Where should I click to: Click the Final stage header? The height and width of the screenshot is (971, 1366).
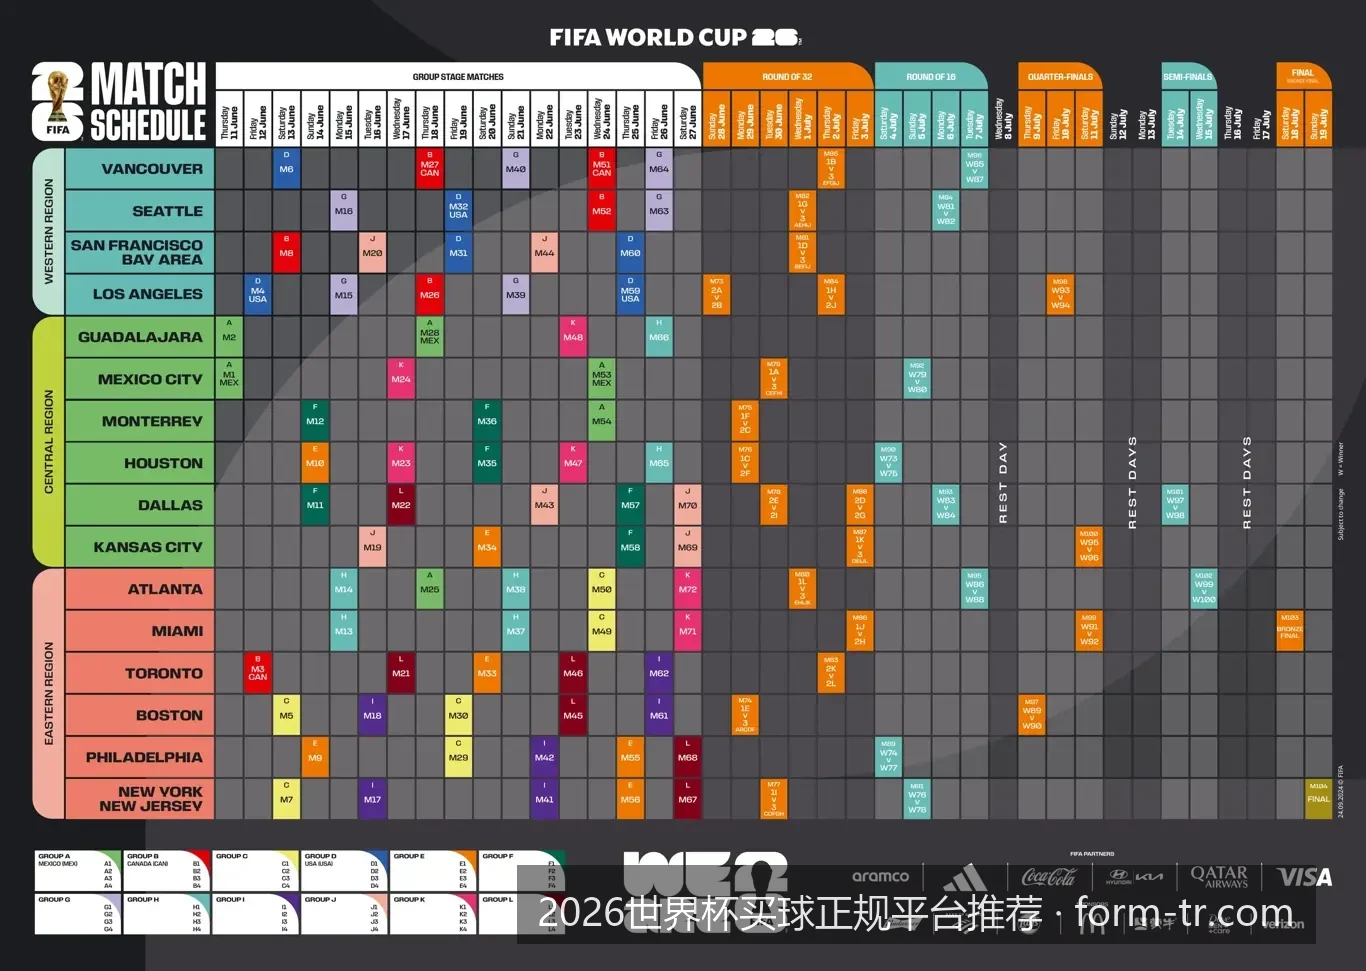pos(1303,75)
